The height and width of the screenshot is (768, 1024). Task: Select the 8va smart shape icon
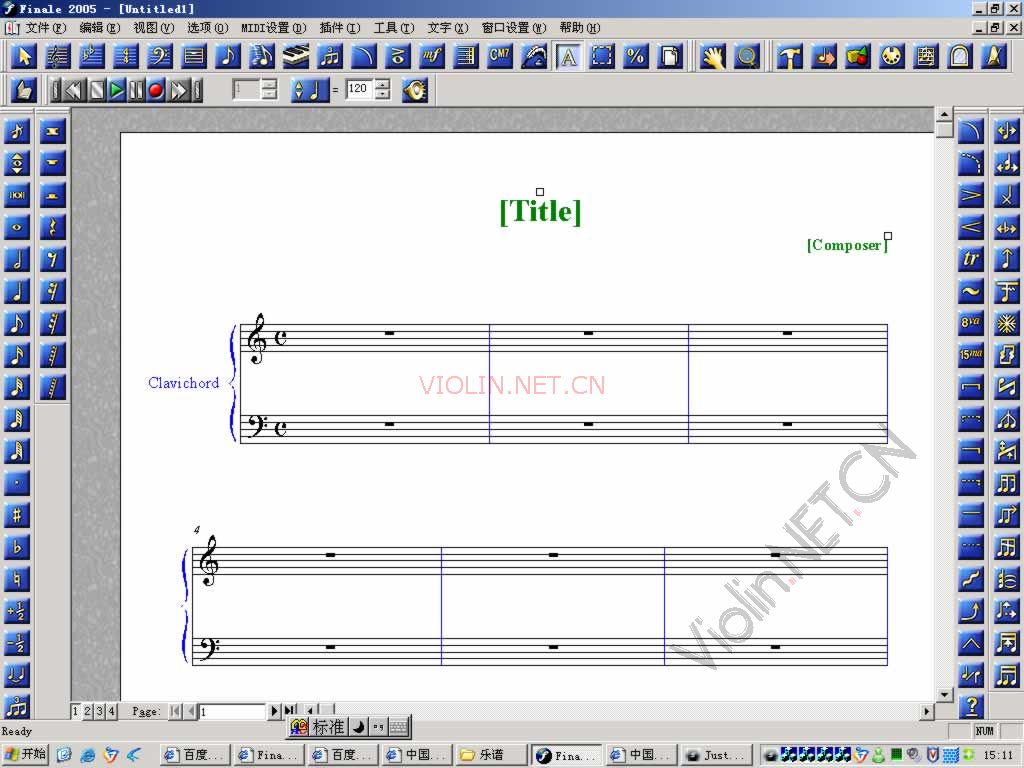pyautogui.click(x=971, y=323)
